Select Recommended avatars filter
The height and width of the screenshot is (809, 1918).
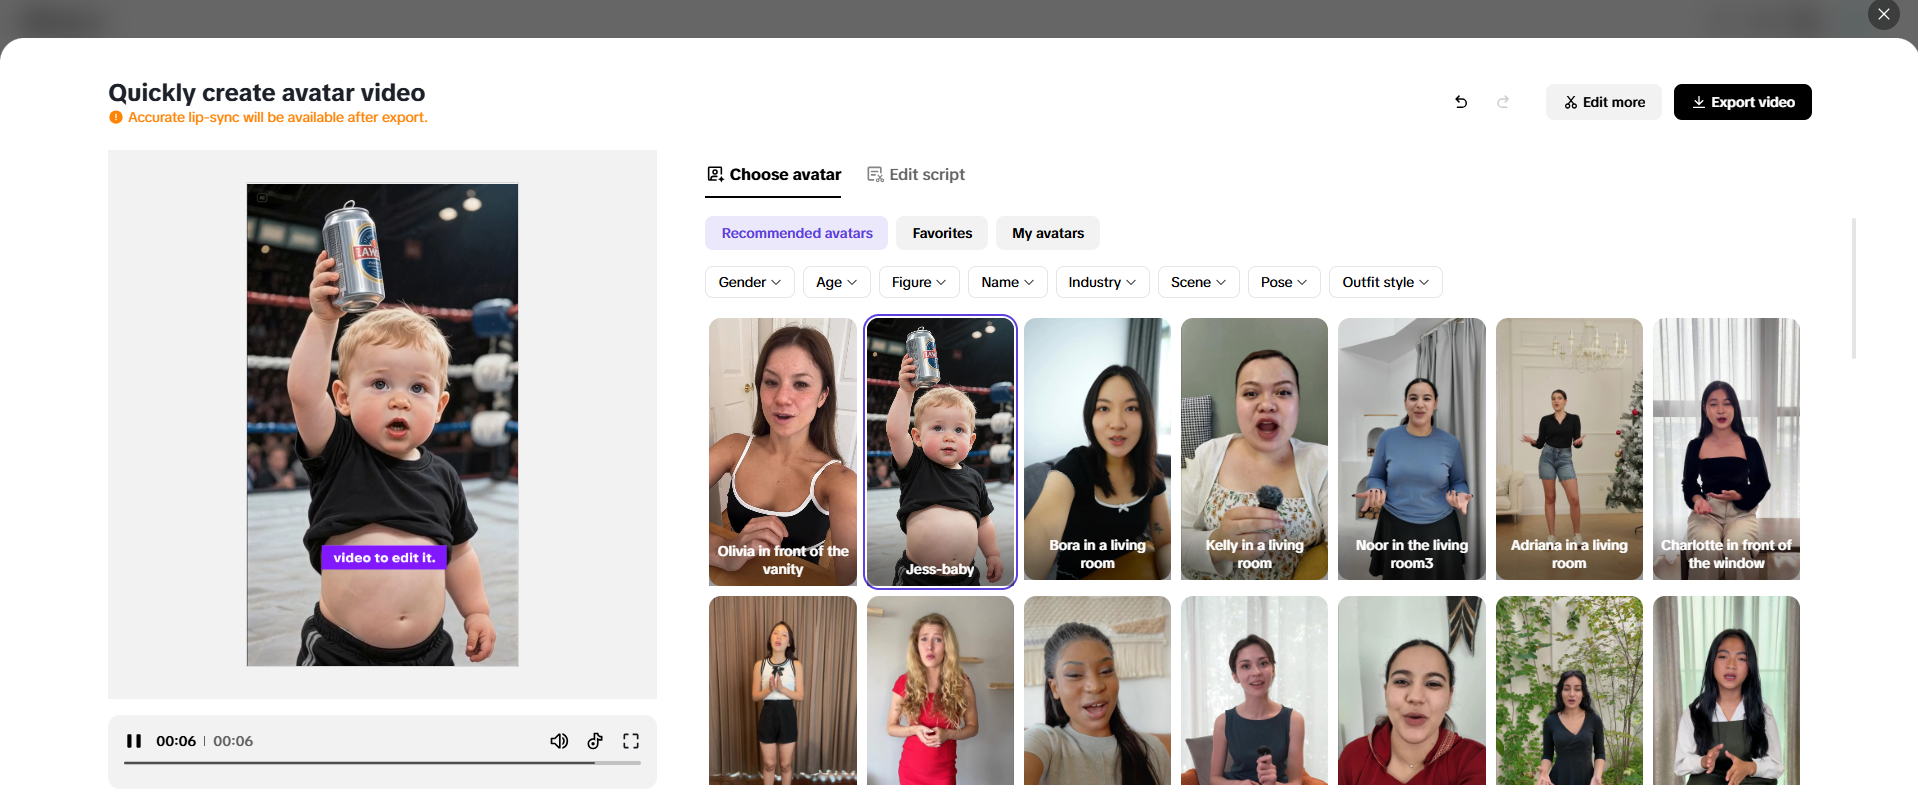pyautogui.click(x=797, y=233)
